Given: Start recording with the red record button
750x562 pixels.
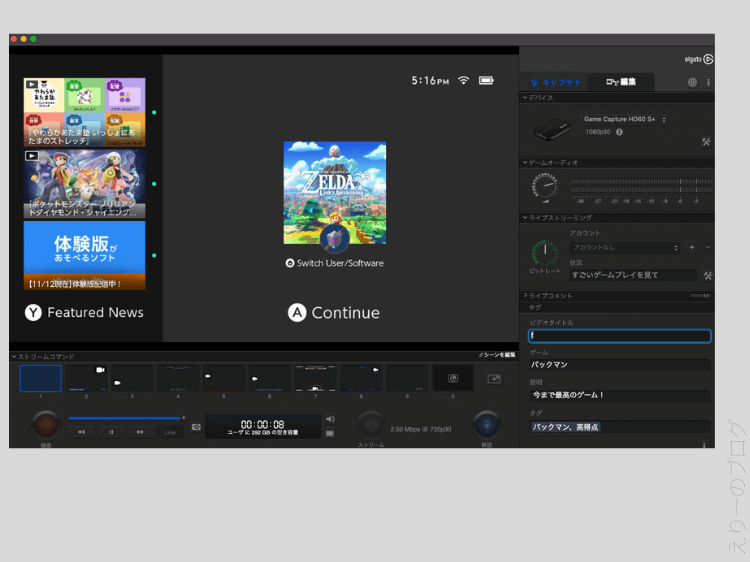Looking at the screenshot, I should click(x=45, y=425).
